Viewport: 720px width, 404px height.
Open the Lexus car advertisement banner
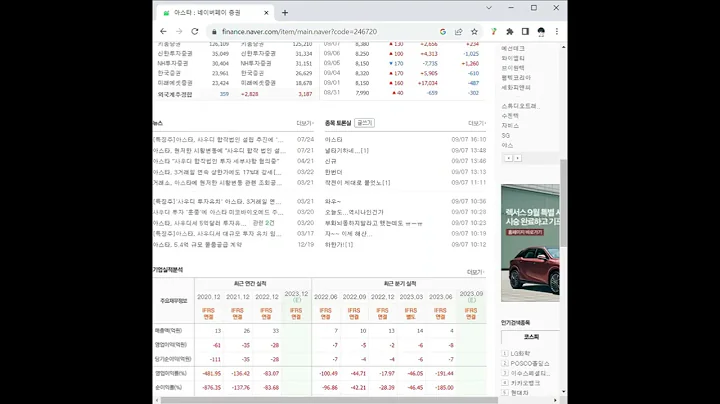530,243
